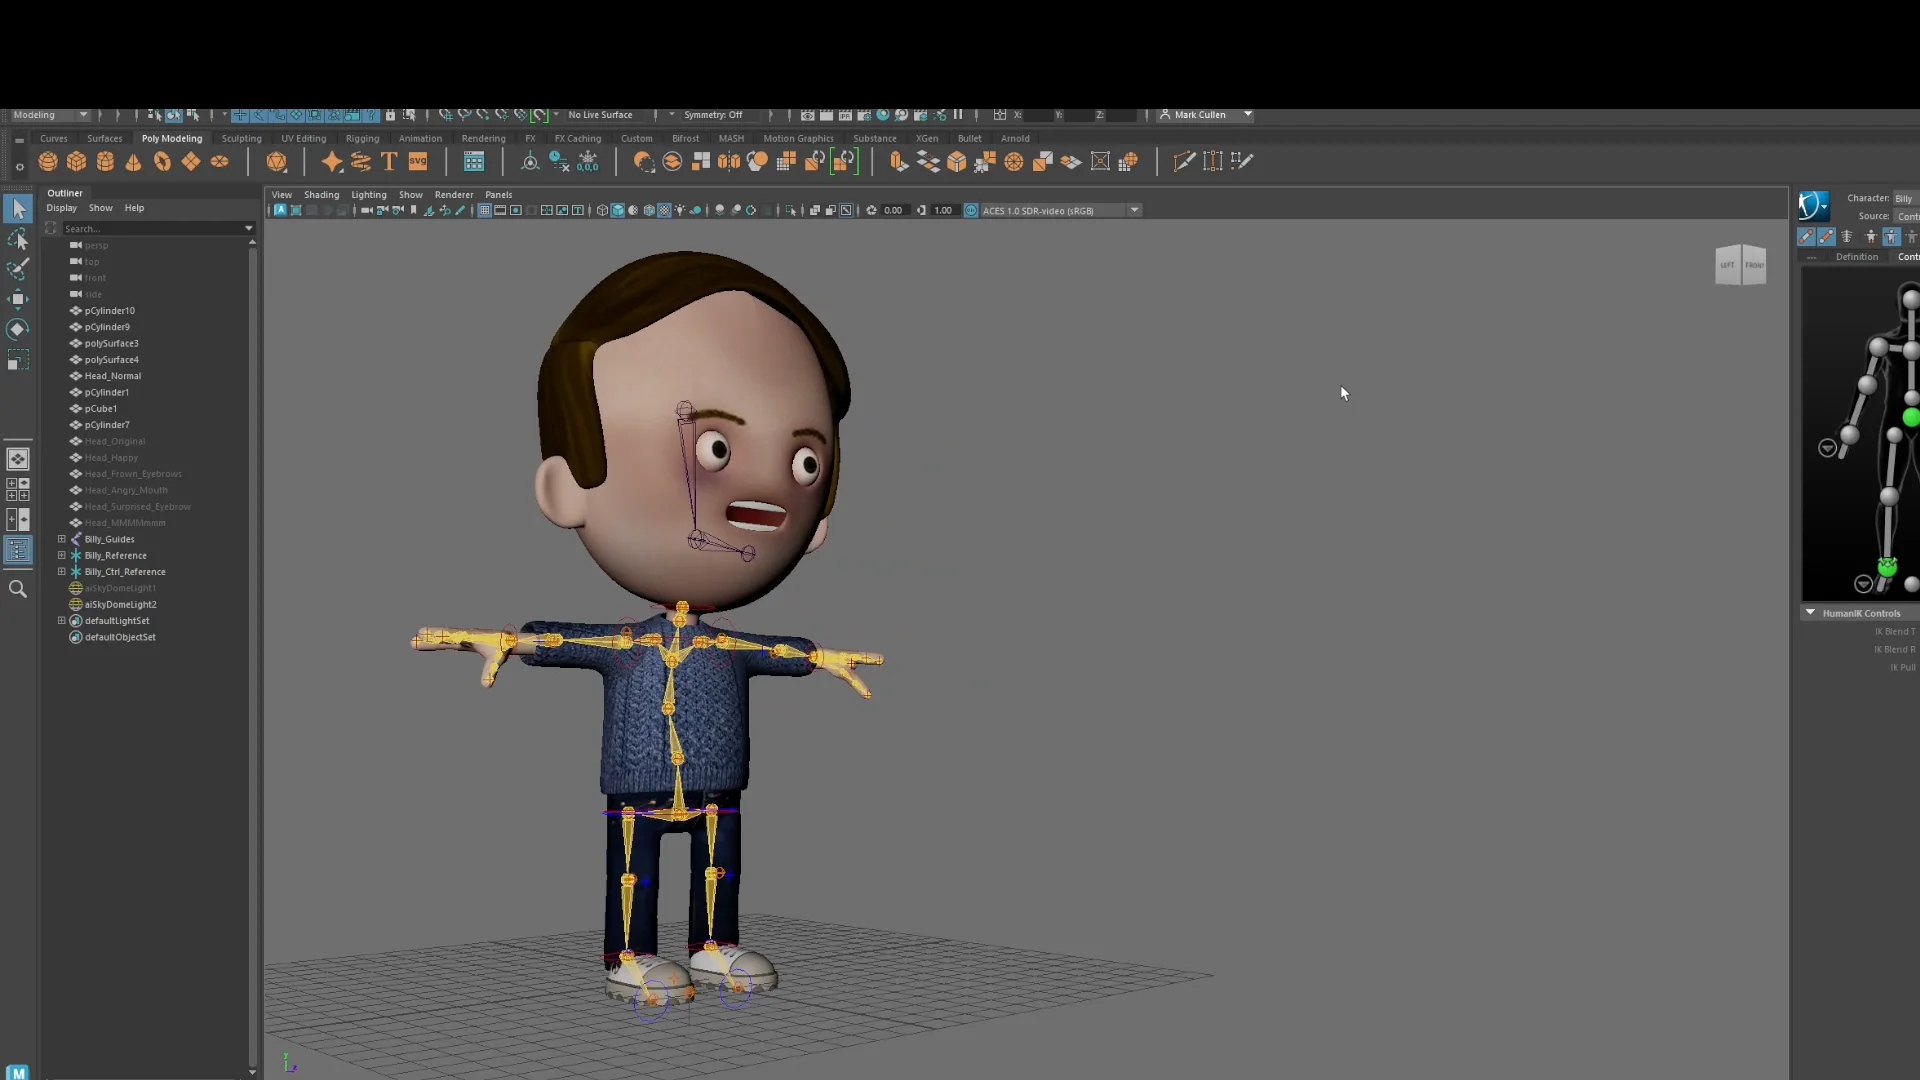Toggle the ACES color management icon
This screenshot has height=1080, width=1920.
tap(971, 210)
